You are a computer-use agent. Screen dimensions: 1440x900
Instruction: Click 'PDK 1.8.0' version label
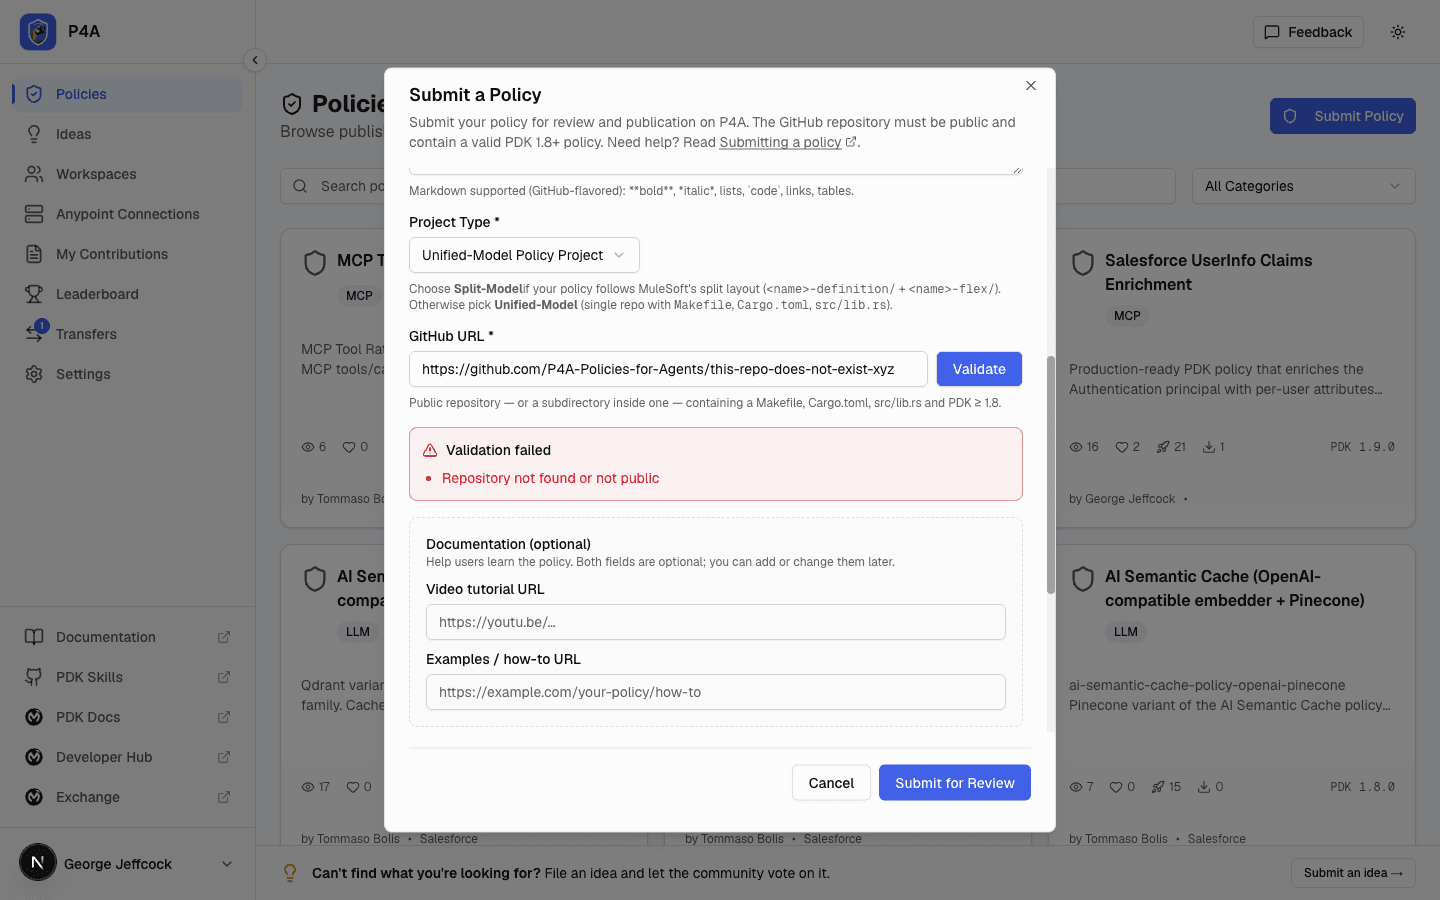(1362, 787)
